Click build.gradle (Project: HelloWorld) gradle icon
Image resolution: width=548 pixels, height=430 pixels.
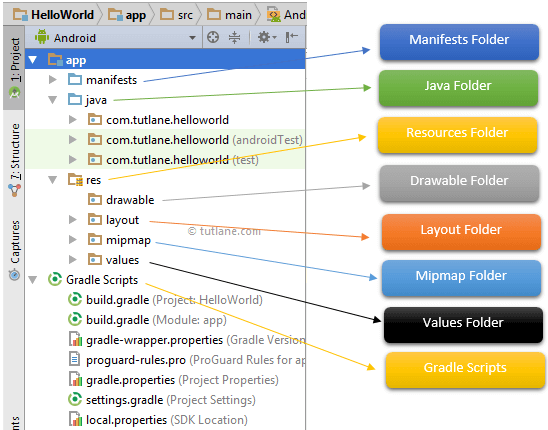75,300
